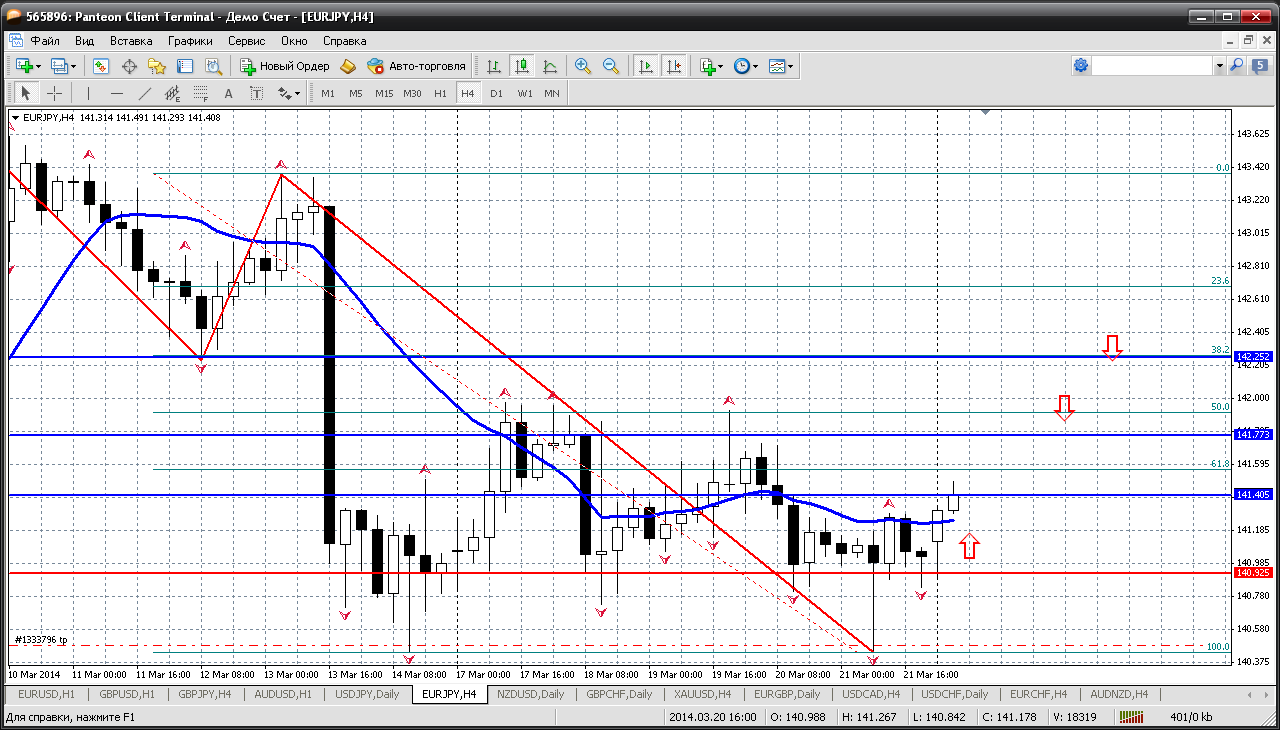This screenshot has height=730, width=1280.
Task: Open the Market Watch panel
Action: [x=101, y=66]
